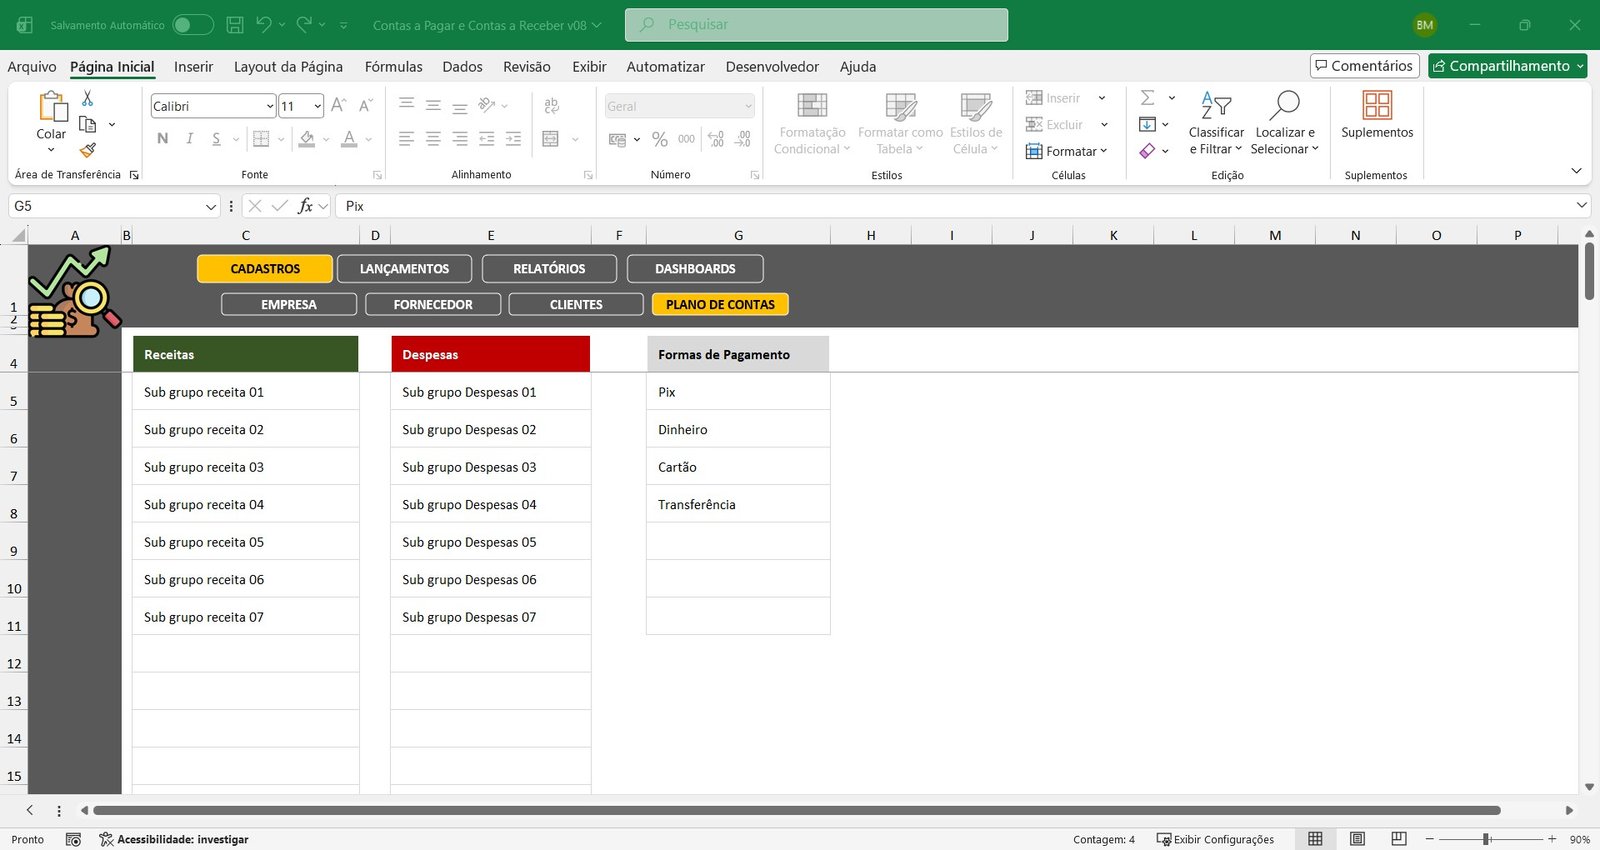Toggle the Salvamento Automático switch
Image resolution: width=1600 pixels, height=850 pixels.
pyautogui.click(x=193, y=25)
